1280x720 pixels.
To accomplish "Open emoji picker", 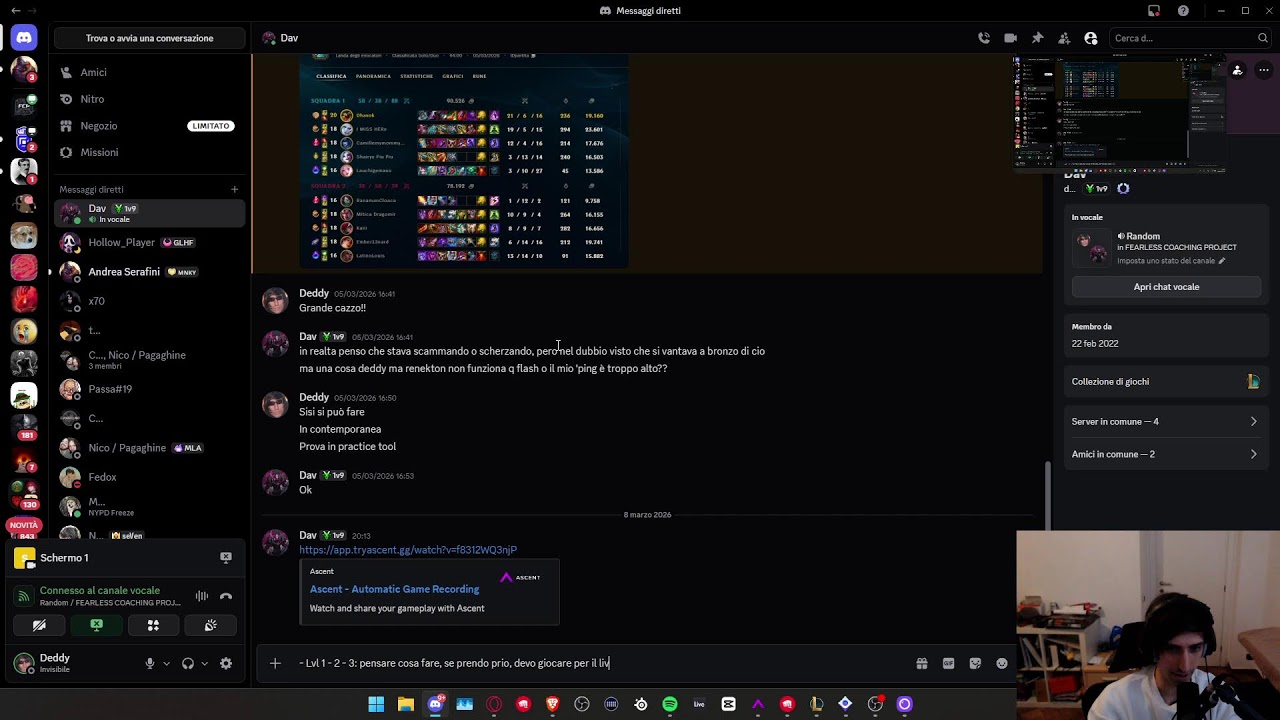I will tap(1002, 663).
